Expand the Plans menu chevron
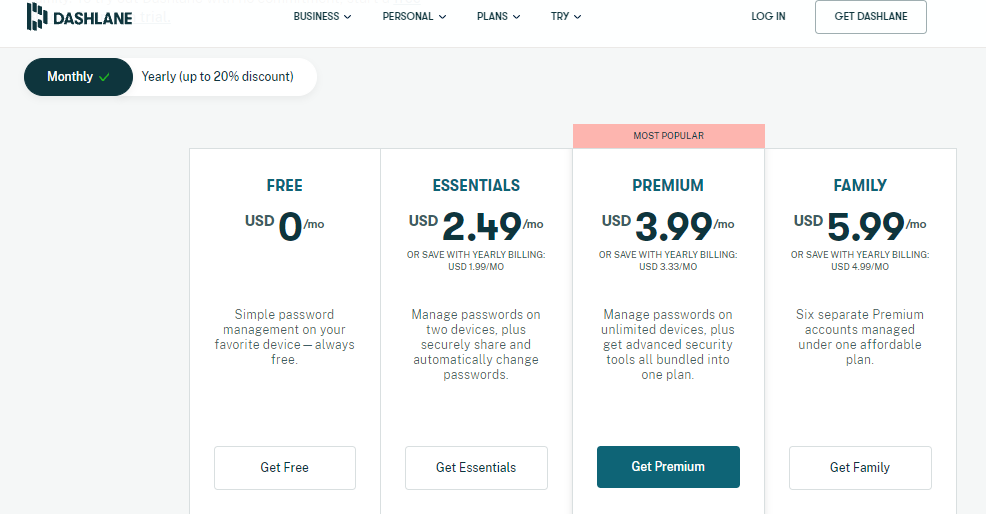The image size is (986, 514). 516,17
